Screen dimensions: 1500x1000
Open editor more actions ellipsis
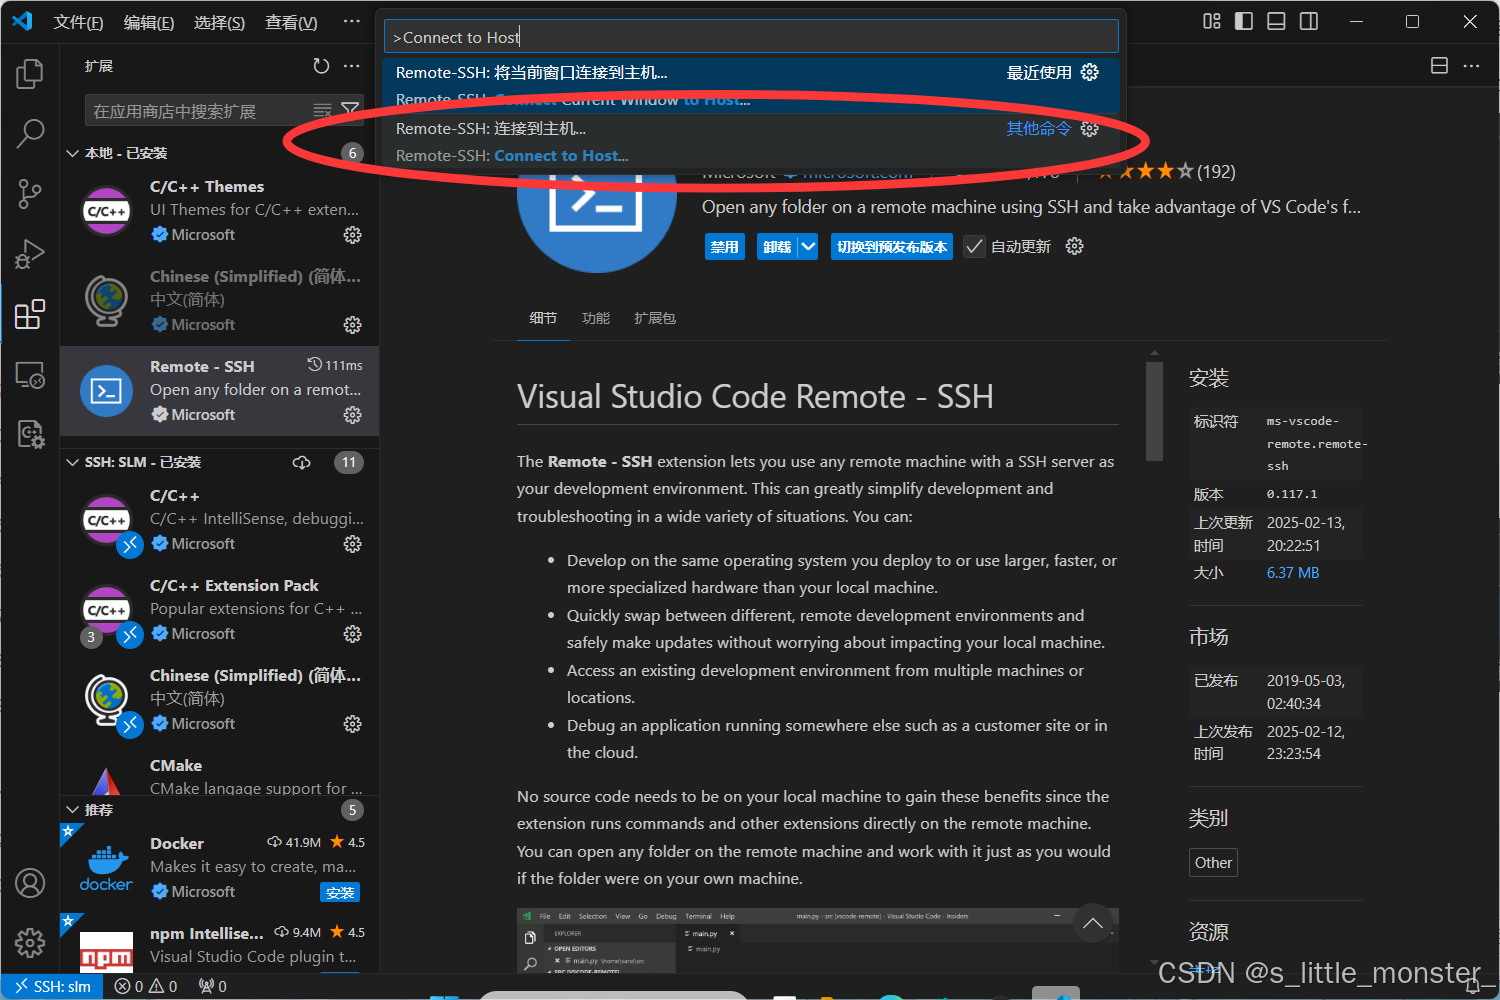(x=1471, y=66)
